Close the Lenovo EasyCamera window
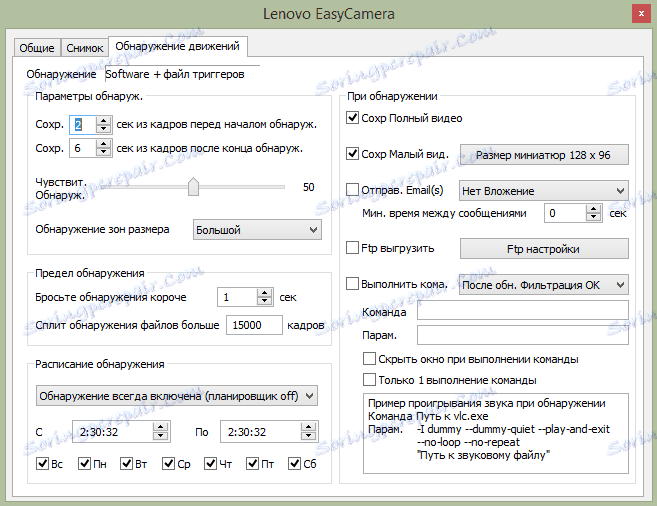Viewport: 657px width, 506px height. (x=641, y=14)
